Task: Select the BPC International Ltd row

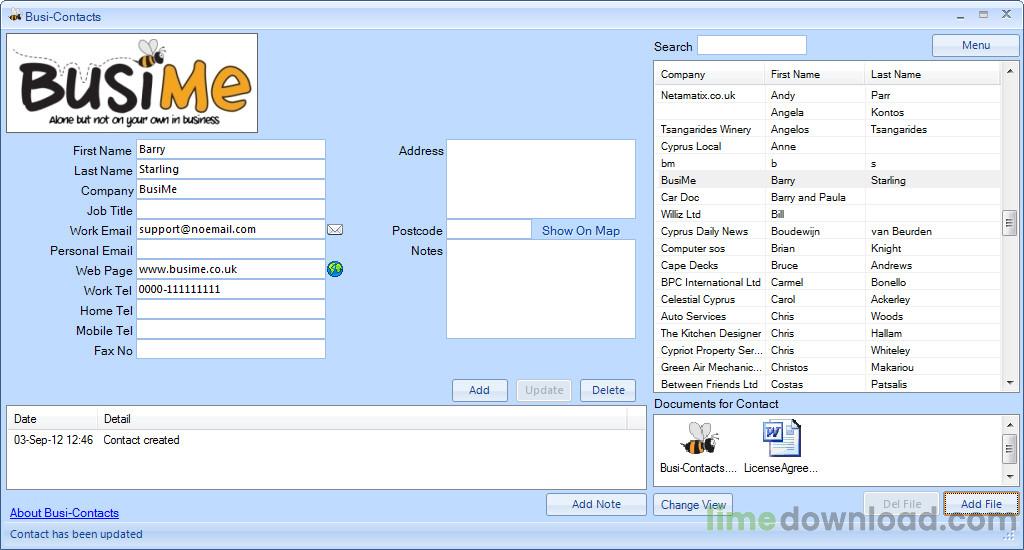Action: (x=827, y=282)
